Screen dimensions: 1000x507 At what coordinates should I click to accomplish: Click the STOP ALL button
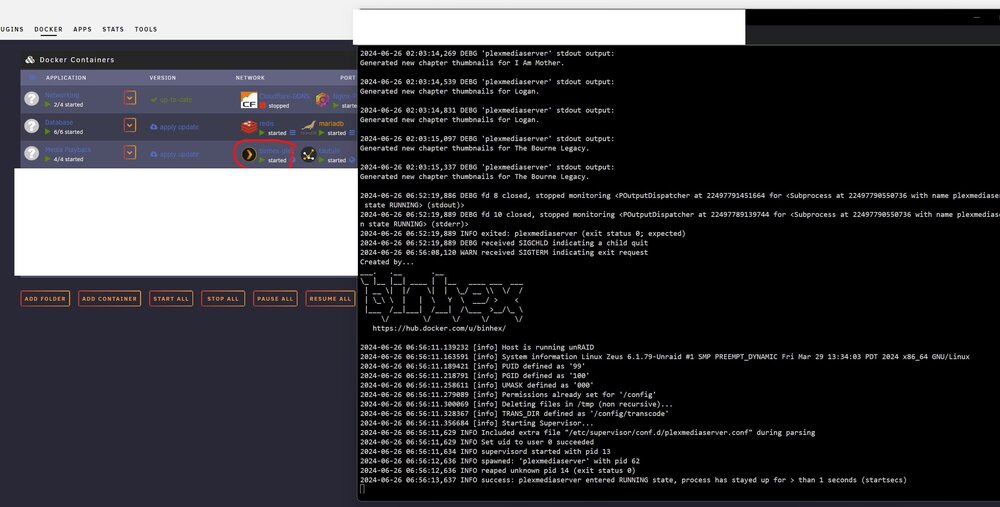point(223,298)
